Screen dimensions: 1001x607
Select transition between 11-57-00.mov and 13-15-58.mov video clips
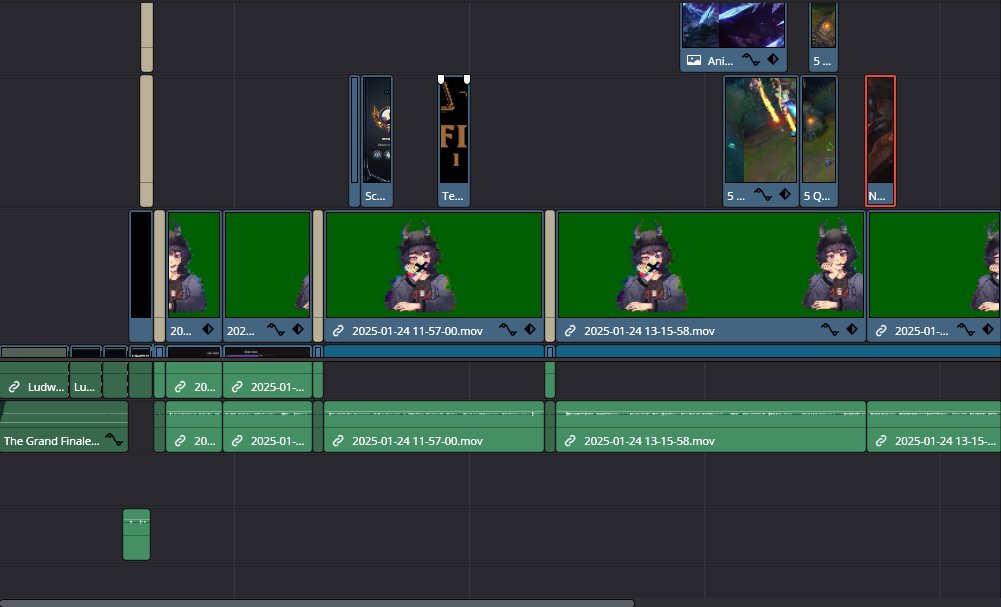[x=550, y=276]
